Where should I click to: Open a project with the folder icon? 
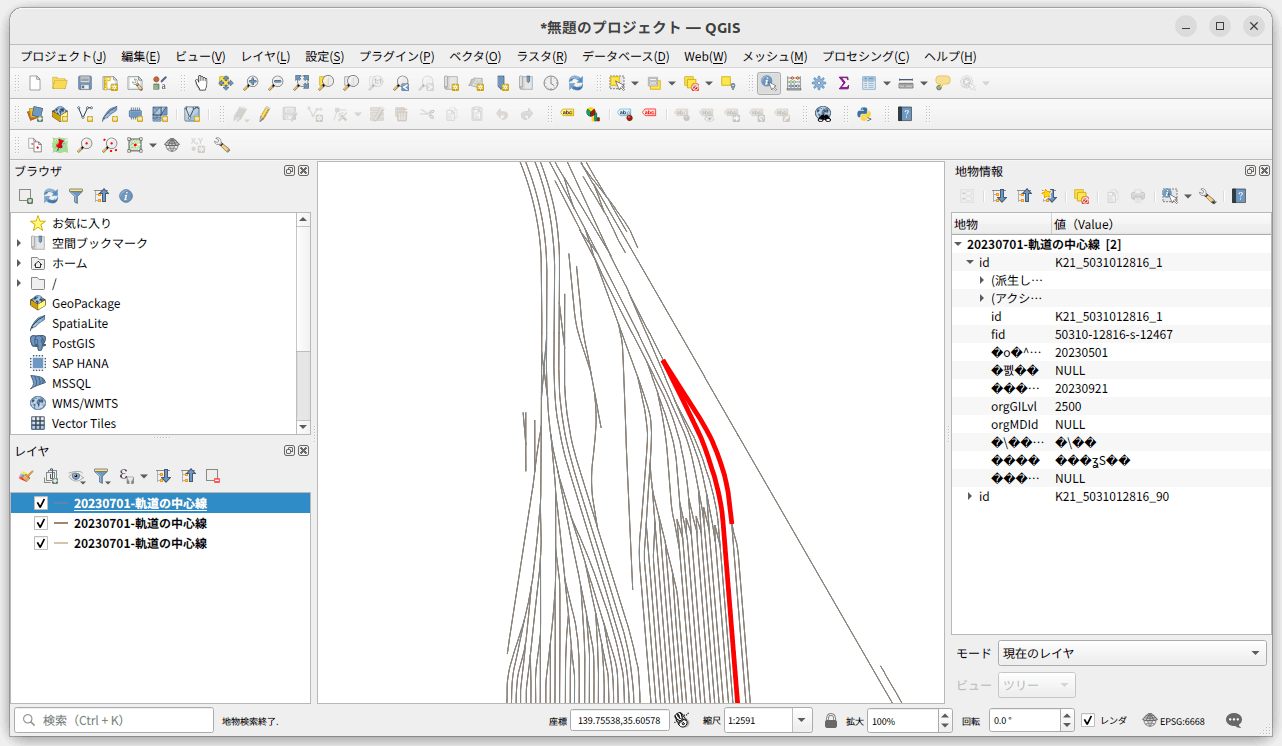tap(60, 84)
